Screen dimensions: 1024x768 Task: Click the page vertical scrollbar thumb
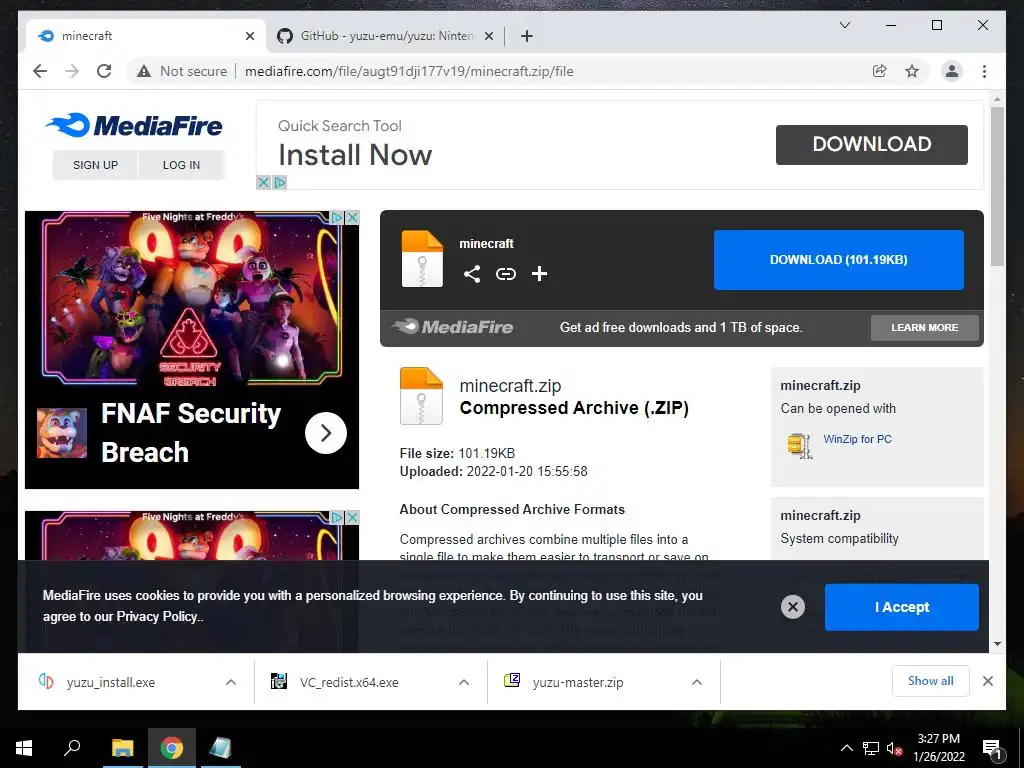point(997,186)
